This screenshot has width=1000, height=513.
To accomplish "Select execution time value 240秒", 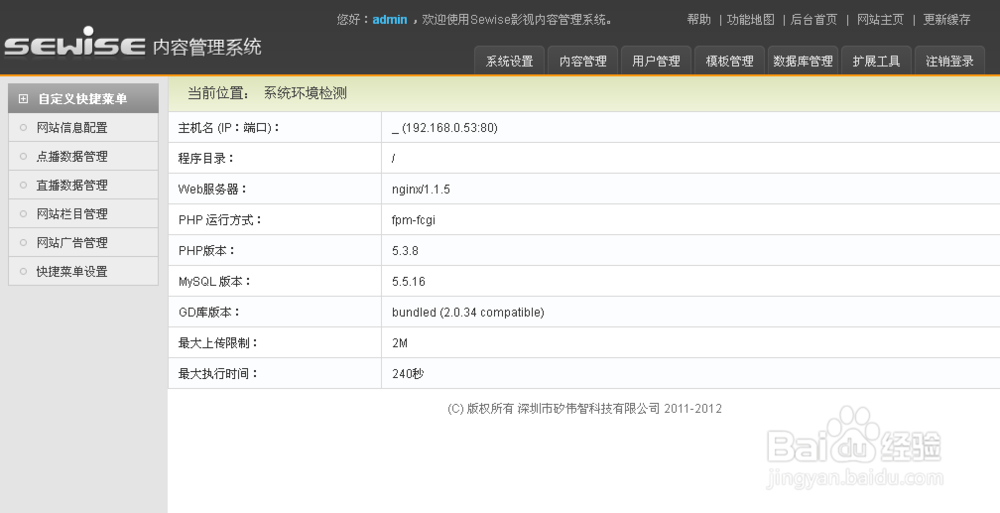I will point(408,373).
